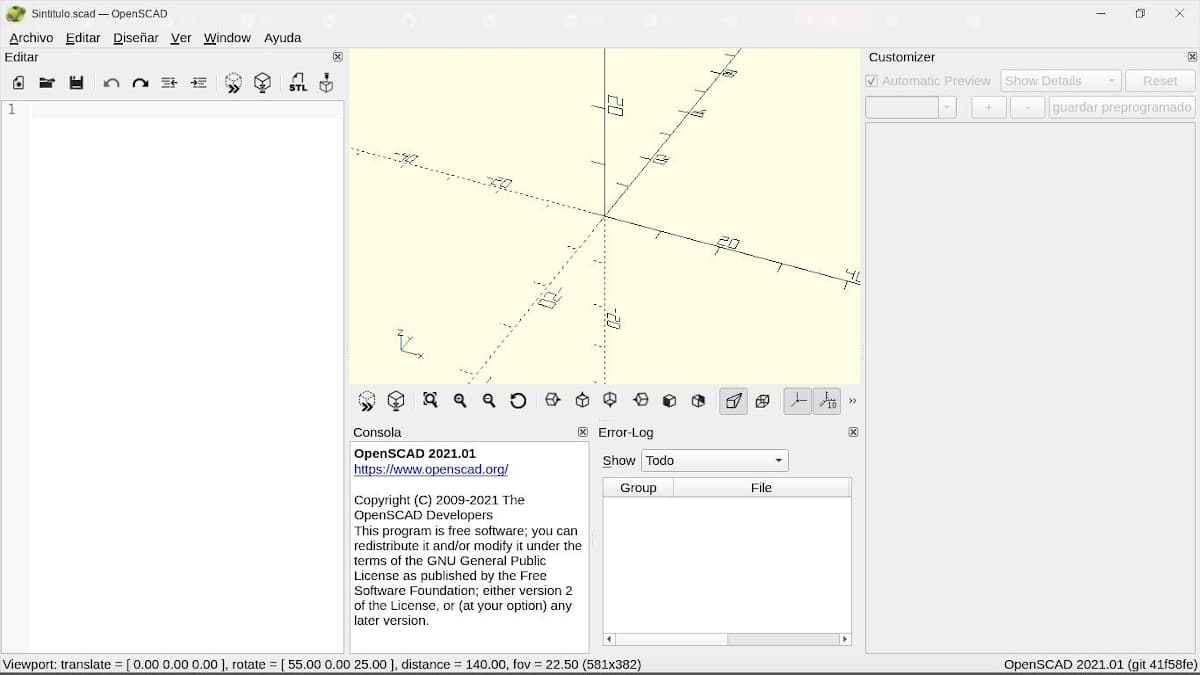Click inside the code editor line 1
The height and width of the screenshot is (675, 1200).
pos(186,110)
